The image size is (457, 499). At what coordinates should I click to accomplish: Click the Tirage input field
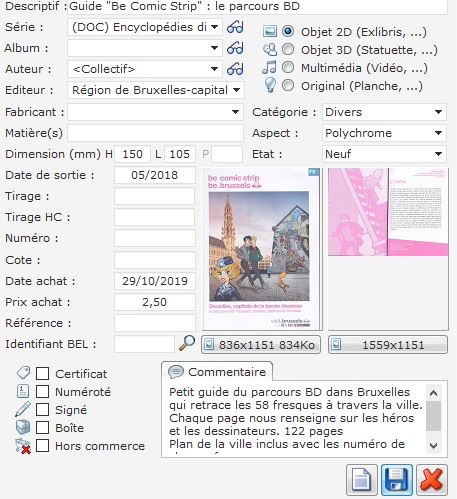tap(155, 196)
